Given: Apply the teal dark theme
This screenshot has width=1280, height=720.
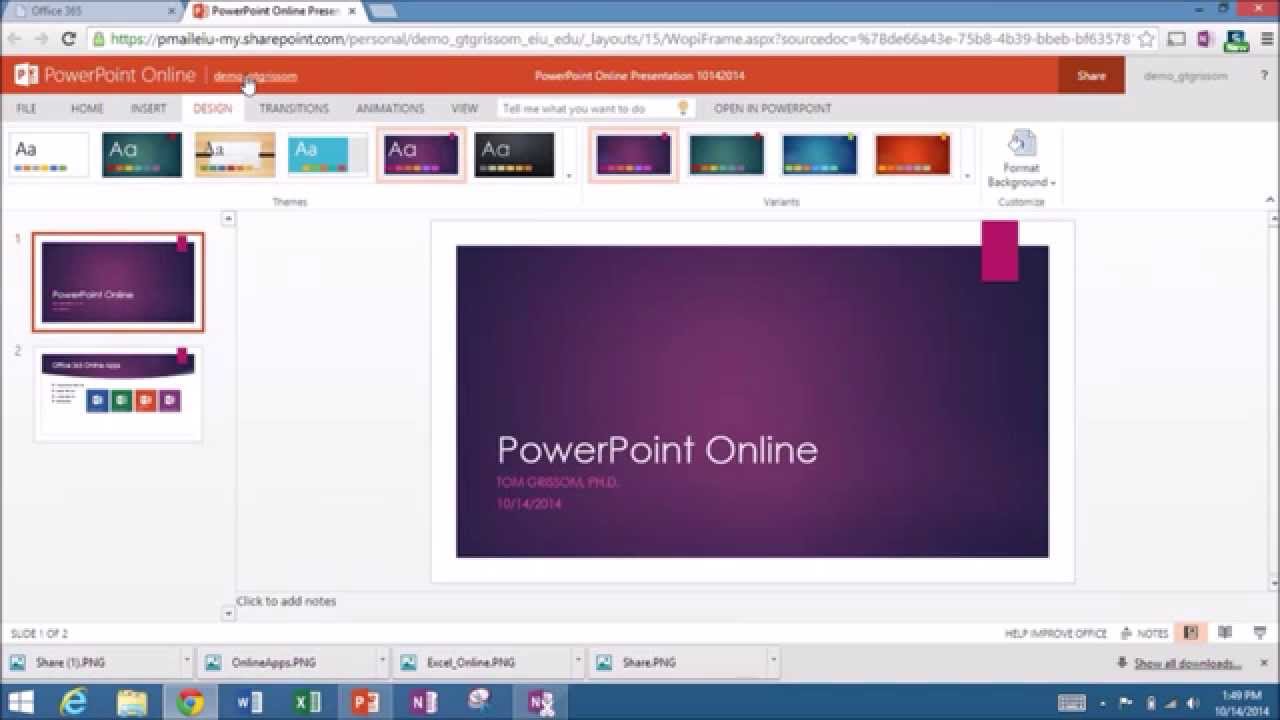Looking at the screenshot, I should click(x=142, y=155).
